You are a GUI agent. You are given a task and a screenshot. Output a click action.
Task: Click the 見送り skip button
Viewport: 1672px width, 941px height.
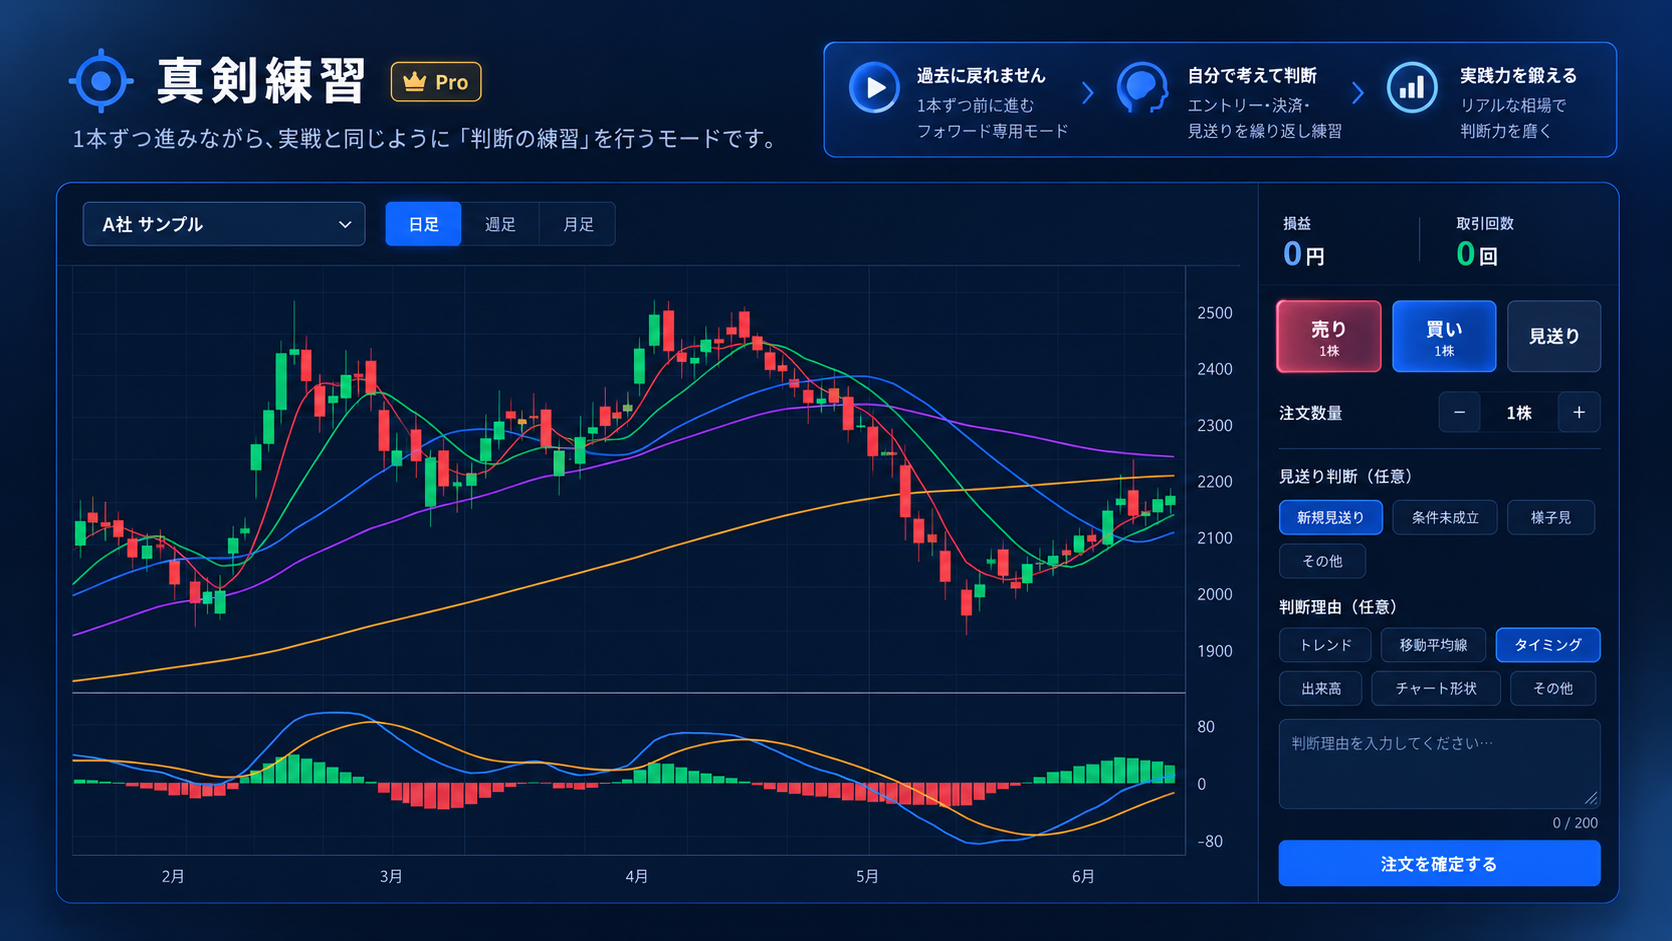(1554, 337)
